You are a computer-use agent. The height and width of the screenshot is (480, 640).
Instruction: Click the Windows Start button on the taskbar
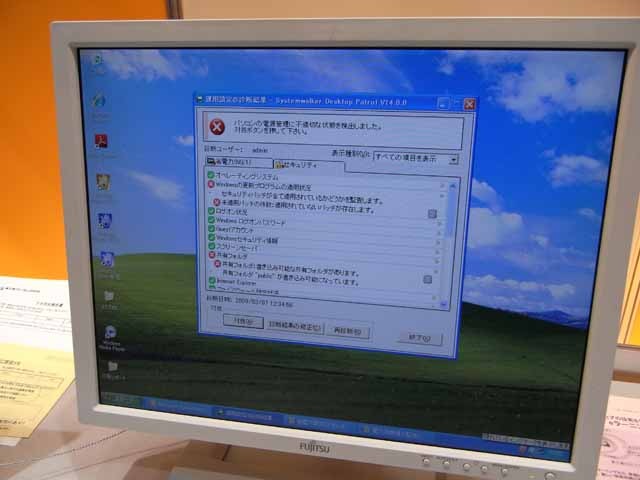(122, 400)
